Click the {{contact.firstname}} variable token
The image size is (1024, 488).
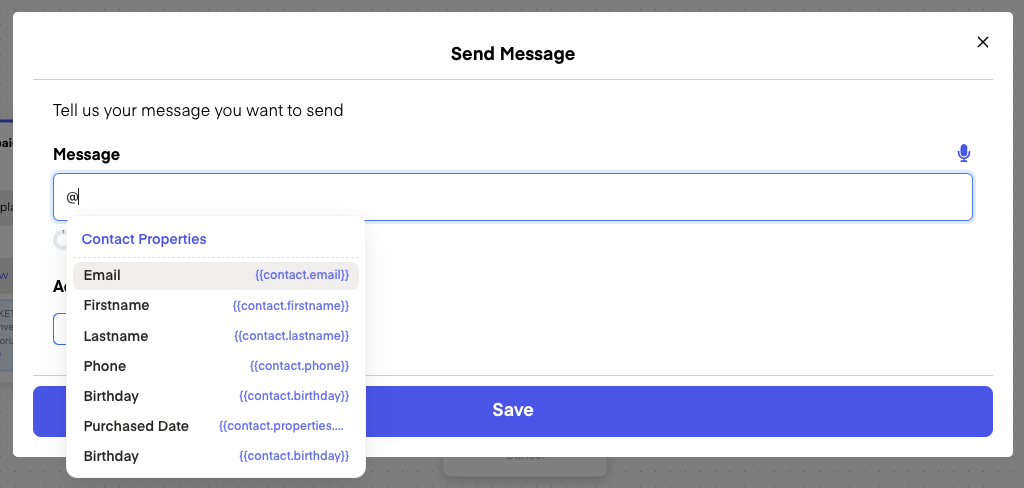point(291,305)
